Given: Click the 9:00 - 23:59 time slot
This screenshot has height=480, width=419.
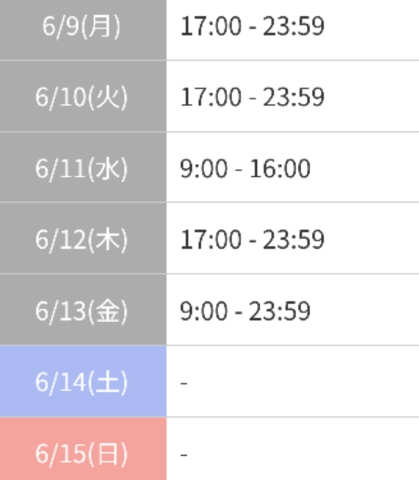Looking at the screenshot, I should tap(245, 311).
